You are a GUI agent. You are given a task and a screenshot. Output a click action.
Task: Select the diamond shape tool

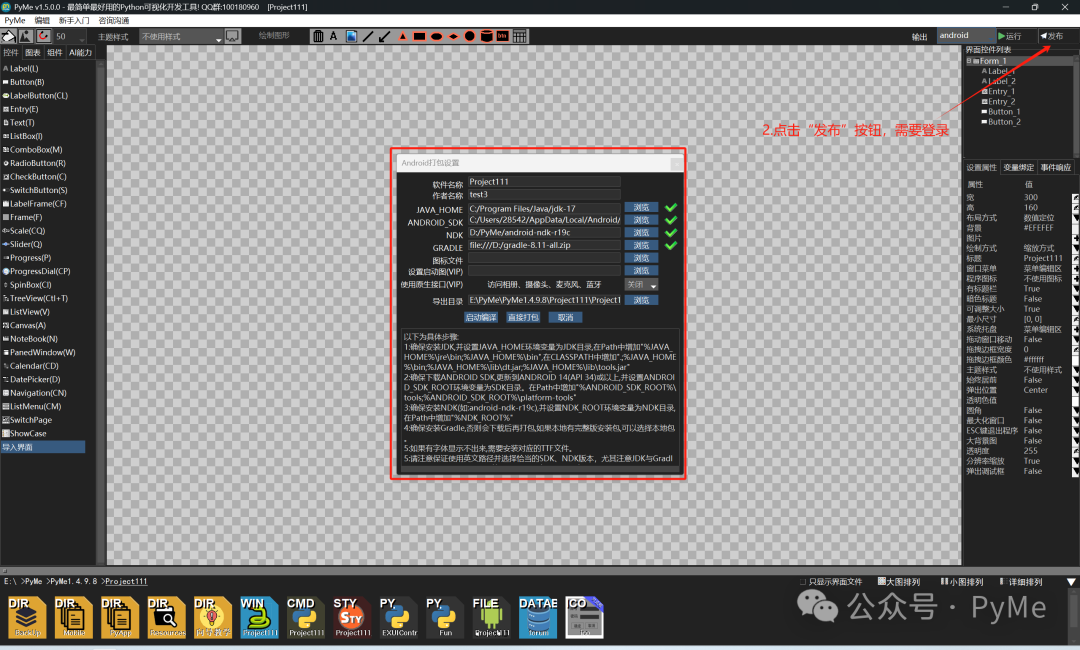(x=453, y=36)
